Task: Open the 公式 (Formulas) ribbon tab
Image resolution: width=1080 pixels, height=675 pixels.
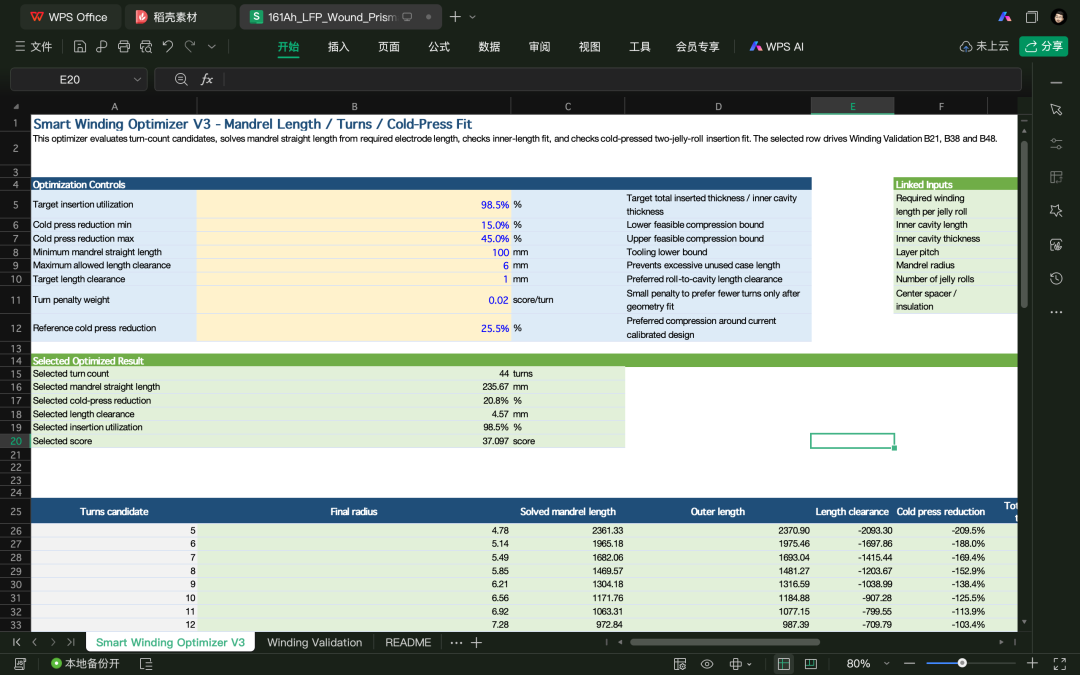Action: 439,46
